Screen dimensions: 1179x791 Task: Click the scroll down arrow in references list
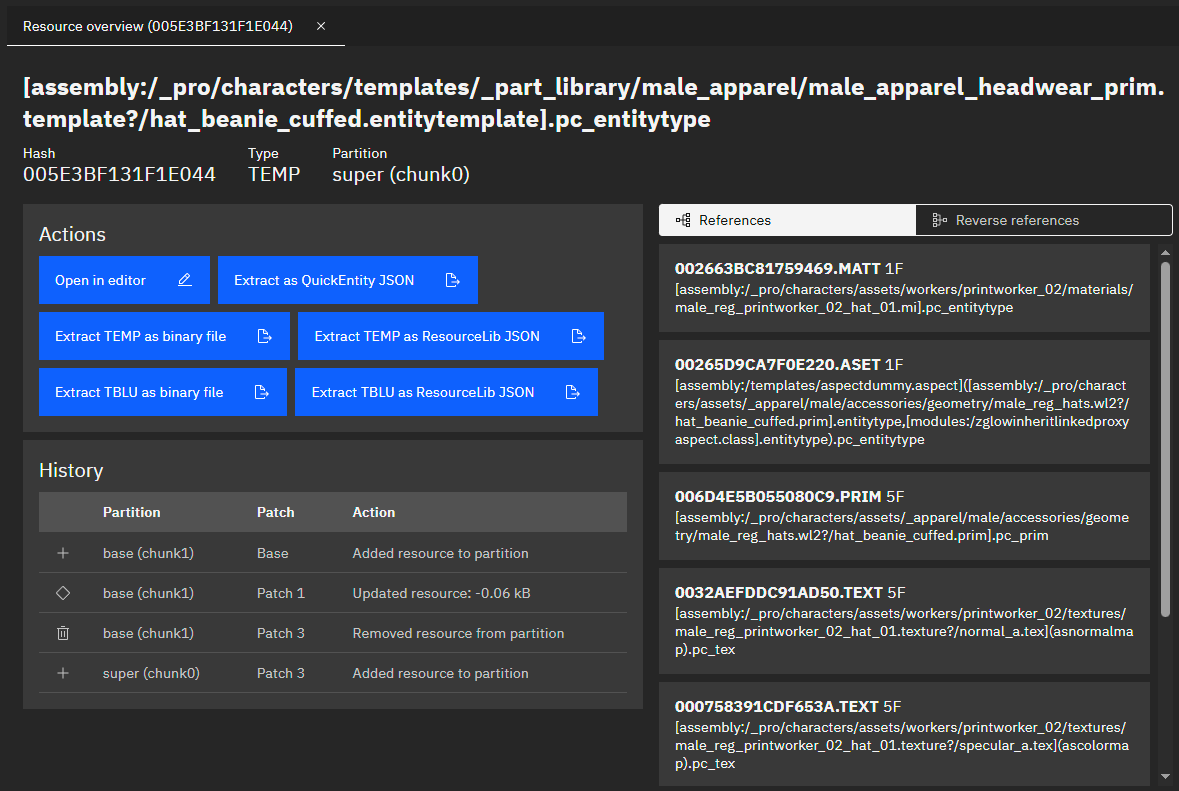[1165, 776]
